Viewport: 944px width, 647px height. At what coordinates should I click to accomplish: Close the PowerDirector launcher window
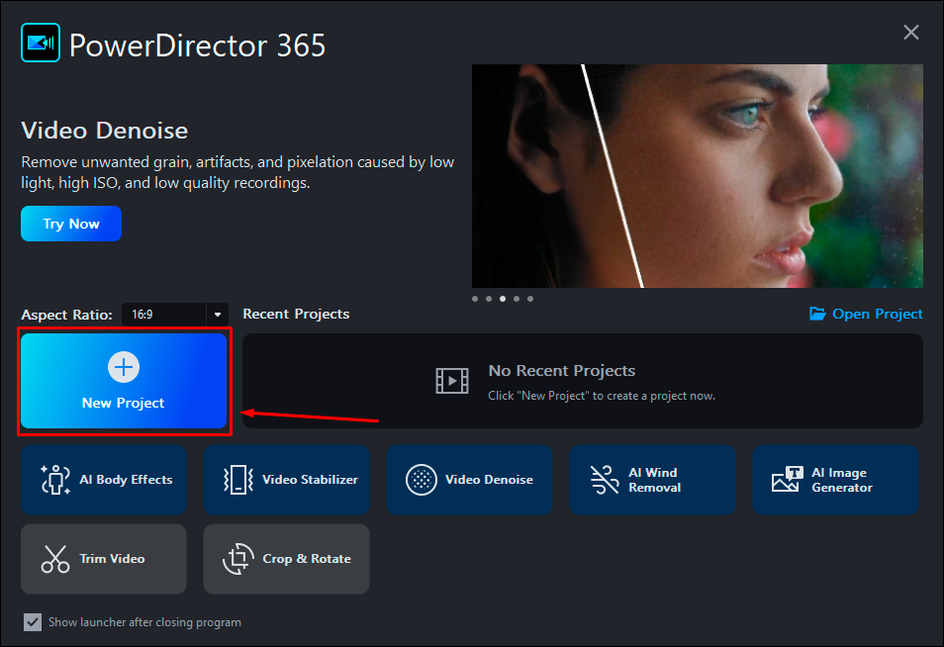pos(911,33)
